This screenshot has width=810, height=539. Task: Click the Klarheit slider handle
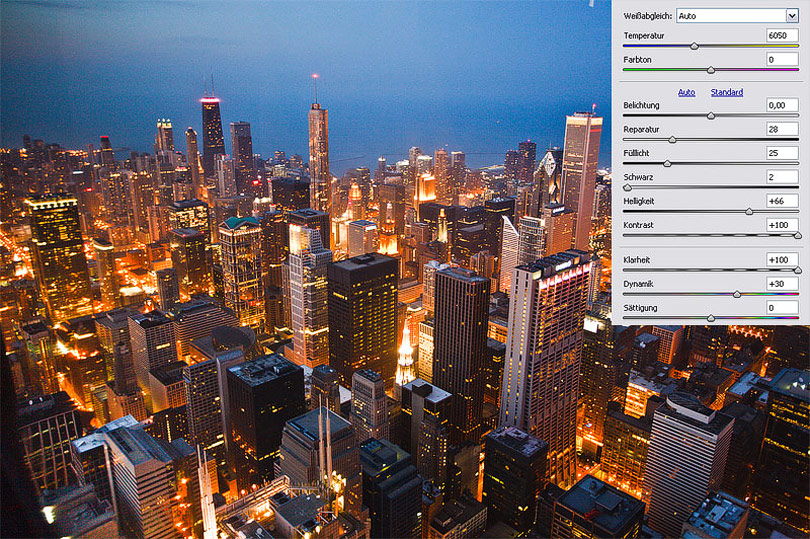coord(798,270)
